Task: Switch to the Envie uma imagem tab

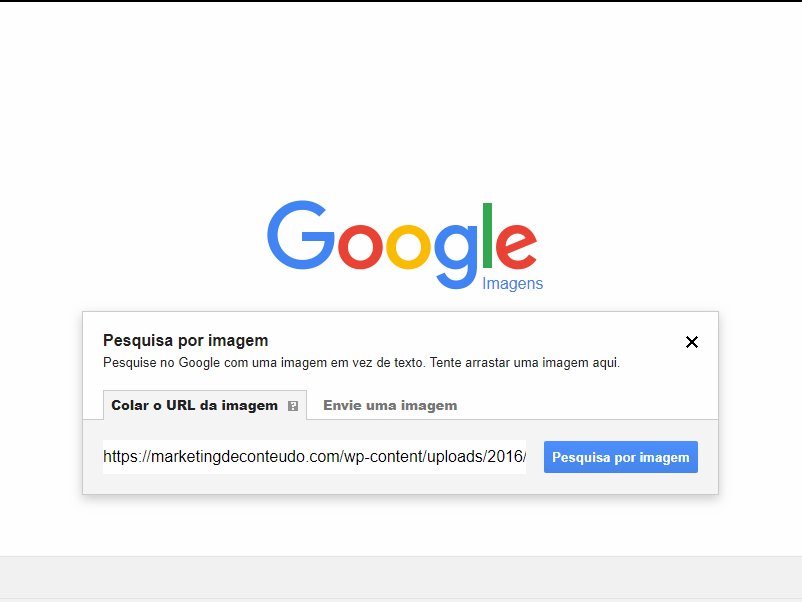Action: point(390,405)
